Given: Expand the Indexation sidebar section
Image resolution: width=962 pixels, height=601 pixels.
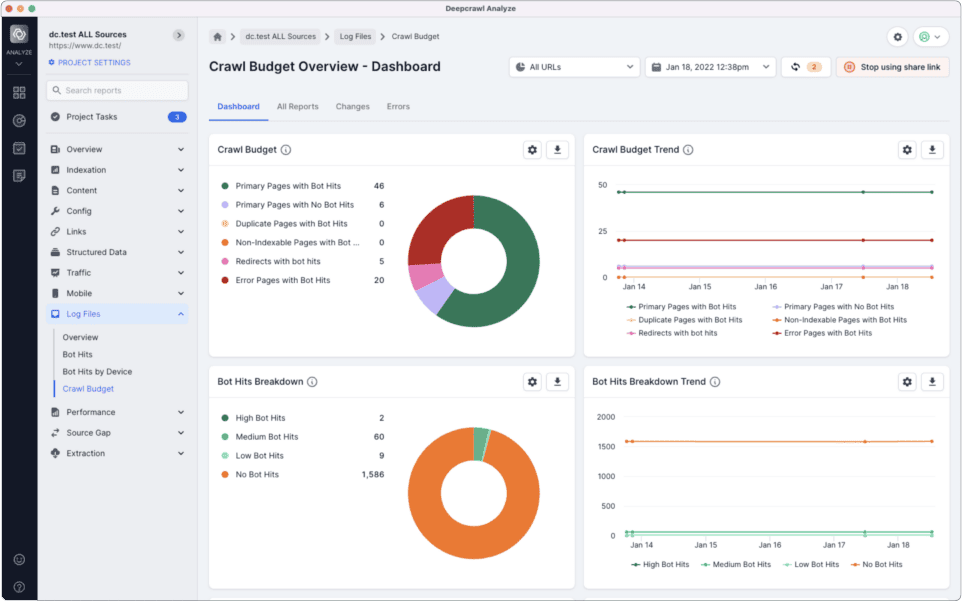Looking at the screenshot, I should tap(117, 170).
